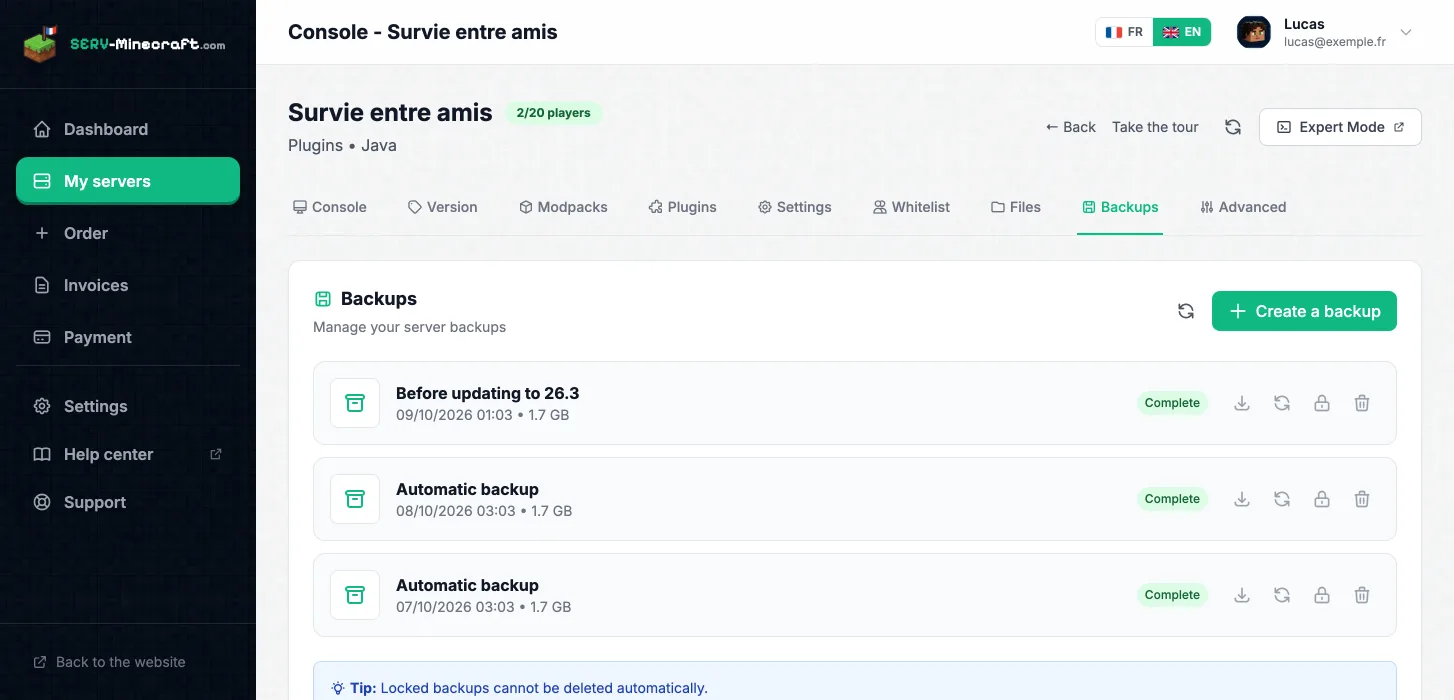The width and height of the screenshot is (1454, 700).
Task: Lock the "Before updating to 26.3" backup
Action: click(1322, 403)
